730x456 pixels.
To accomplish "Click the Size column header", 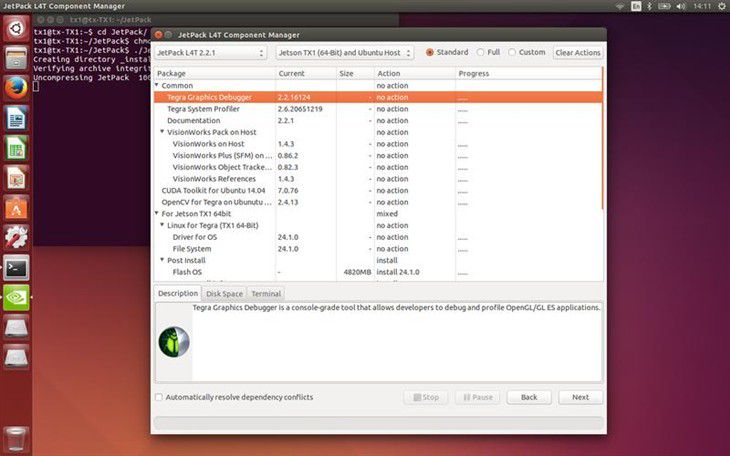I will click(x=355, y=73).
